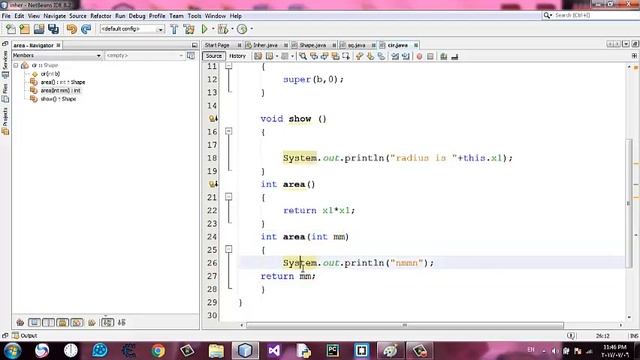The height and width of the screenshot is (360, 640).
Task: Collapse the code fold at line 11
Action: pyautogui.click(x=229, y=66)
